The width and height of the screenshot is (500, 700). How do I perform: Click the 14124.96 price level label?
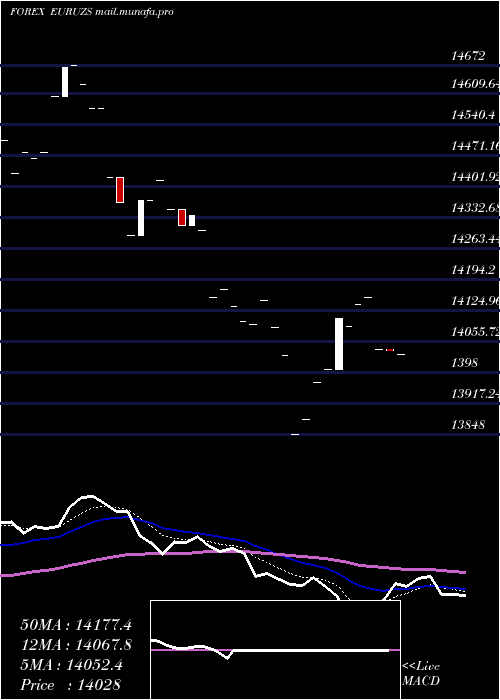pos(475,300)
